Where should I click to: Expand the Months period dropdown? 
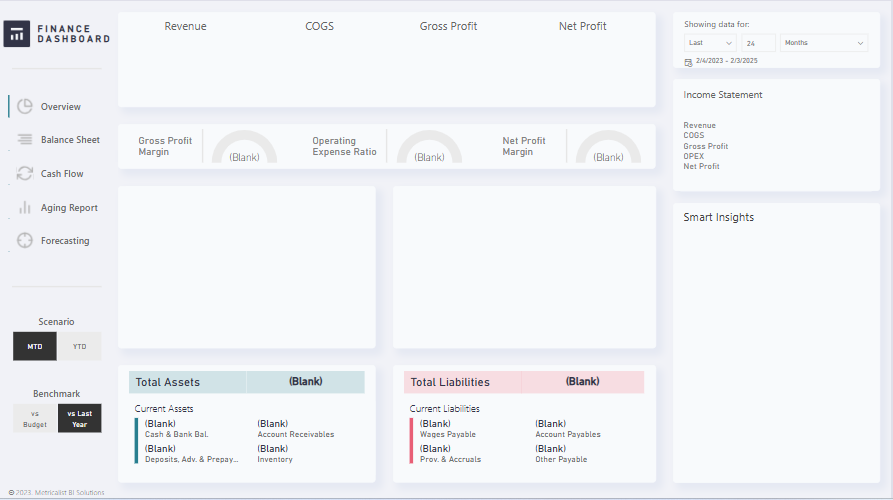coord(823,43)
